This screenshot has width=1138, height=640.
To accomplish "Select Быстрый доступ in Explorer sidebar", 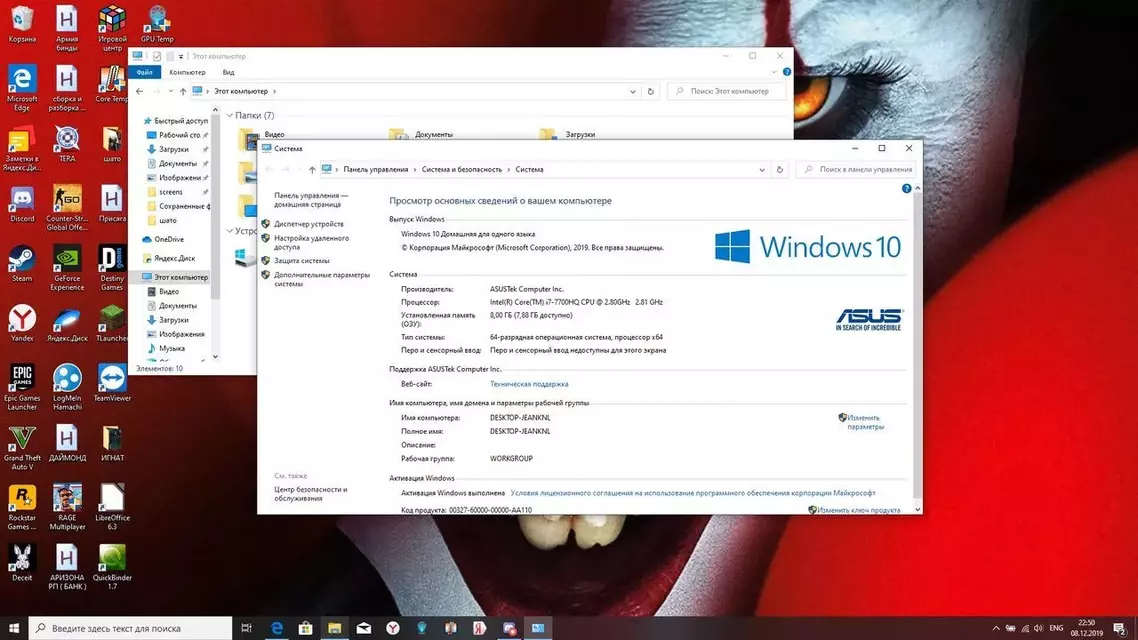I will click(175, 121).
